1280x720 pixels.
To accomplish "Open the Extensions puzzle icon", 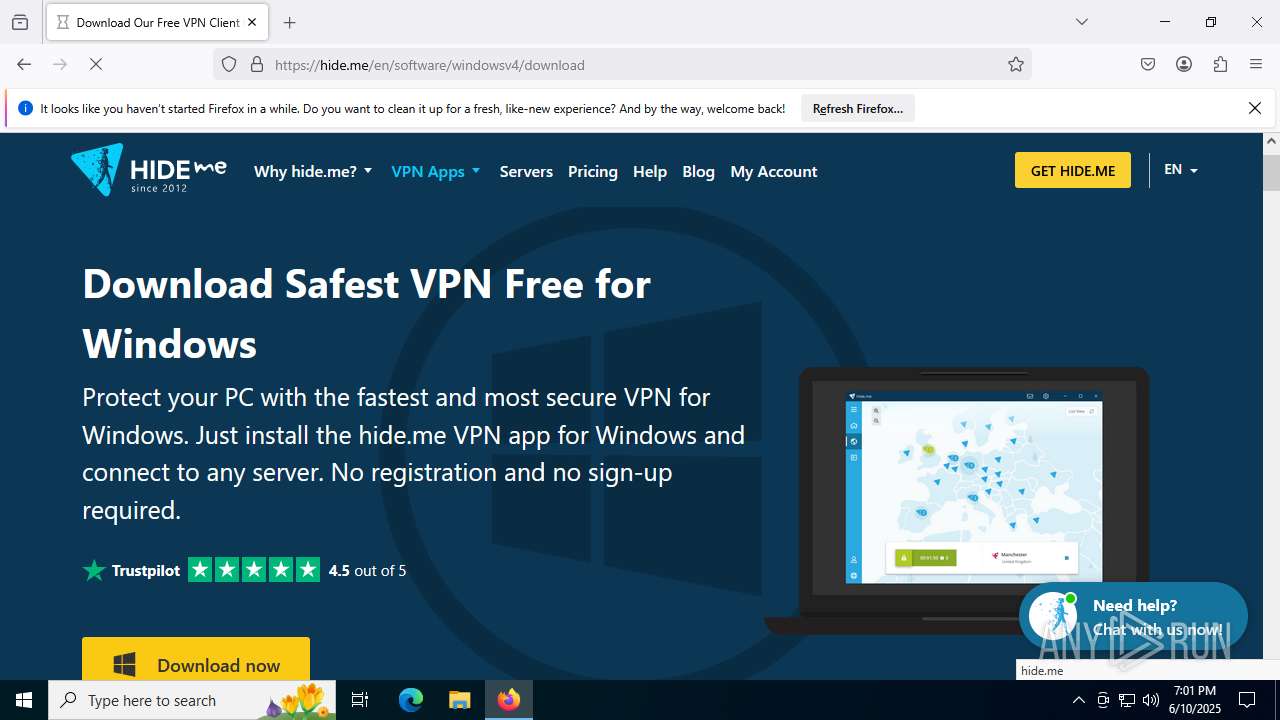I will 1220,64.
